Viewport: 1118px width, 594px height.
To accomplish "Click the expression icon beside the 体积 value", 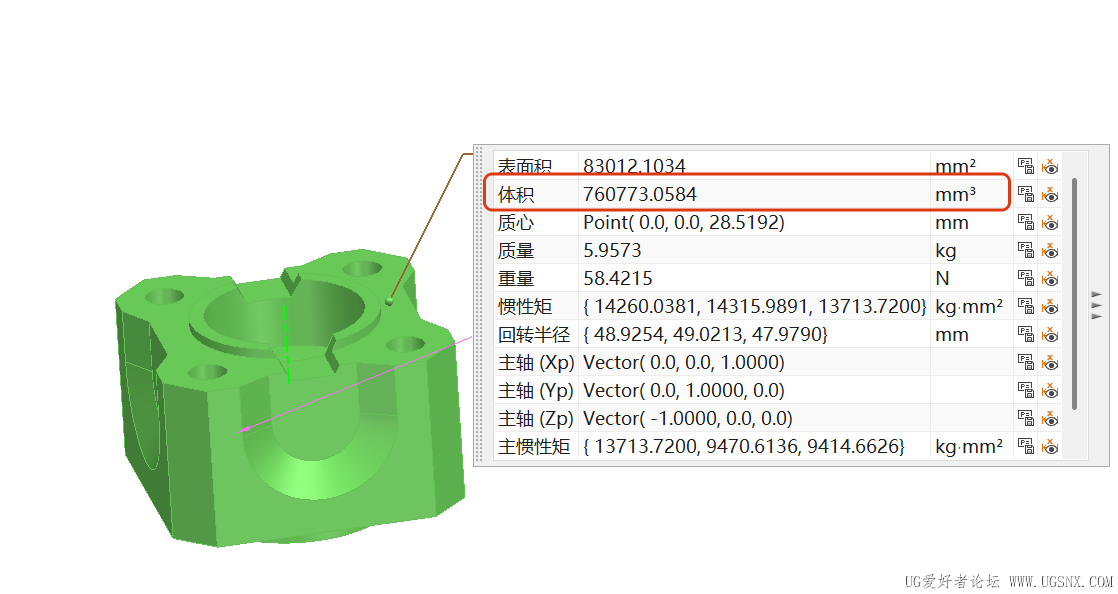I will coord(1026,194).
